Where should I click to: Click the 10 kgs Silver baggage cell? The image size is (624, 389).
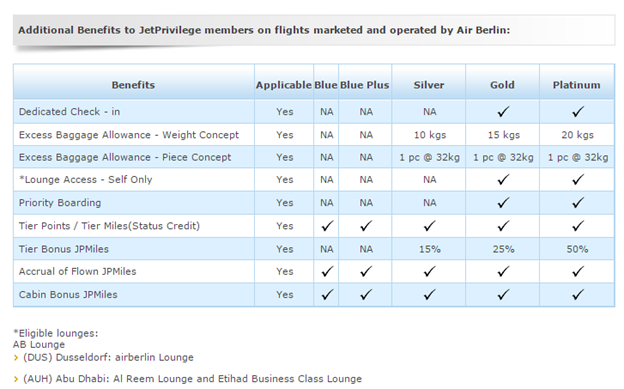point(430,135)
